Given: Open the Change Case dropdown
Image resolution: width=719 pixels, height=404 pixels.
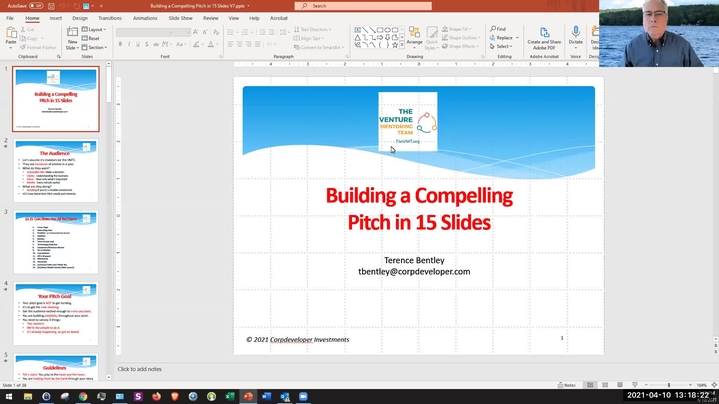Looking at the screenshot, I should (x=181, y=44).
